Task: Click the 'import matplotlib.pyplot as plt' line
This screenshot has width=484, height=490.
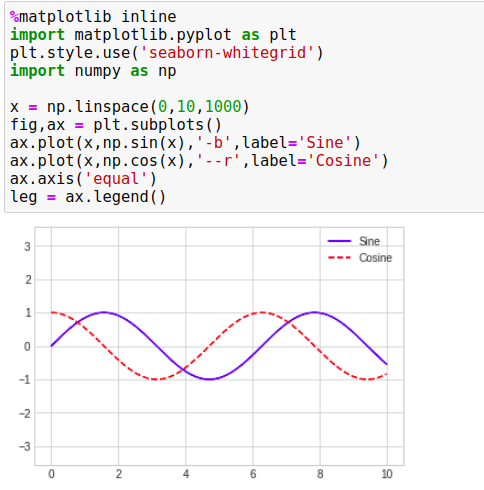Action: tap(153, 35)
